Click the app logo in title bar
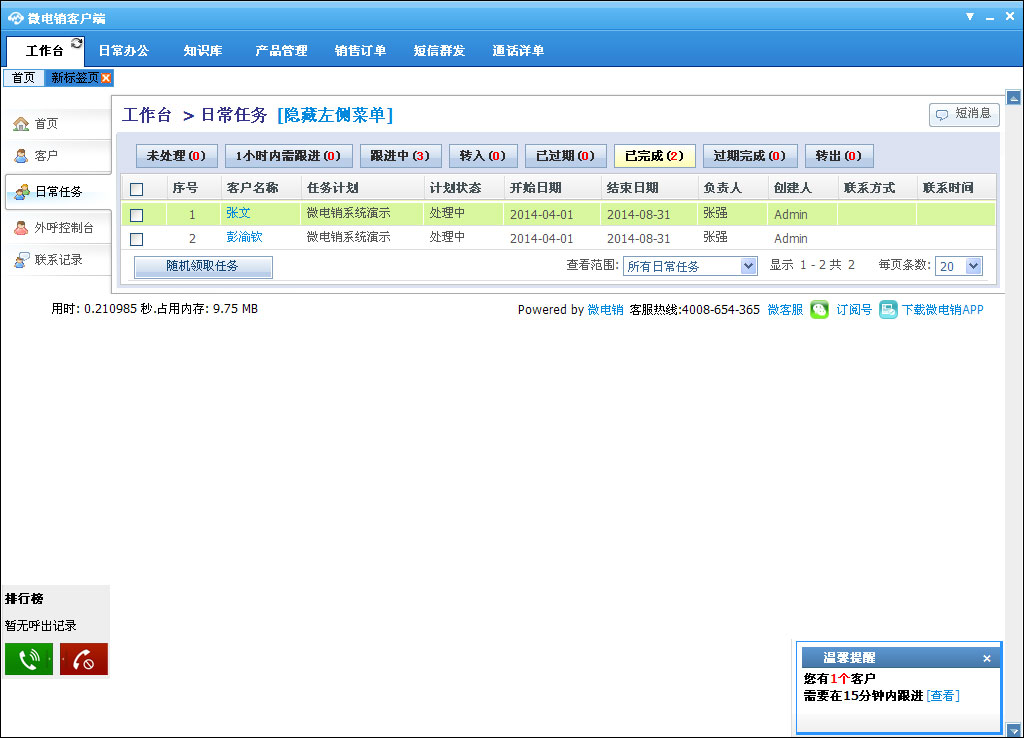 (16, 18)
